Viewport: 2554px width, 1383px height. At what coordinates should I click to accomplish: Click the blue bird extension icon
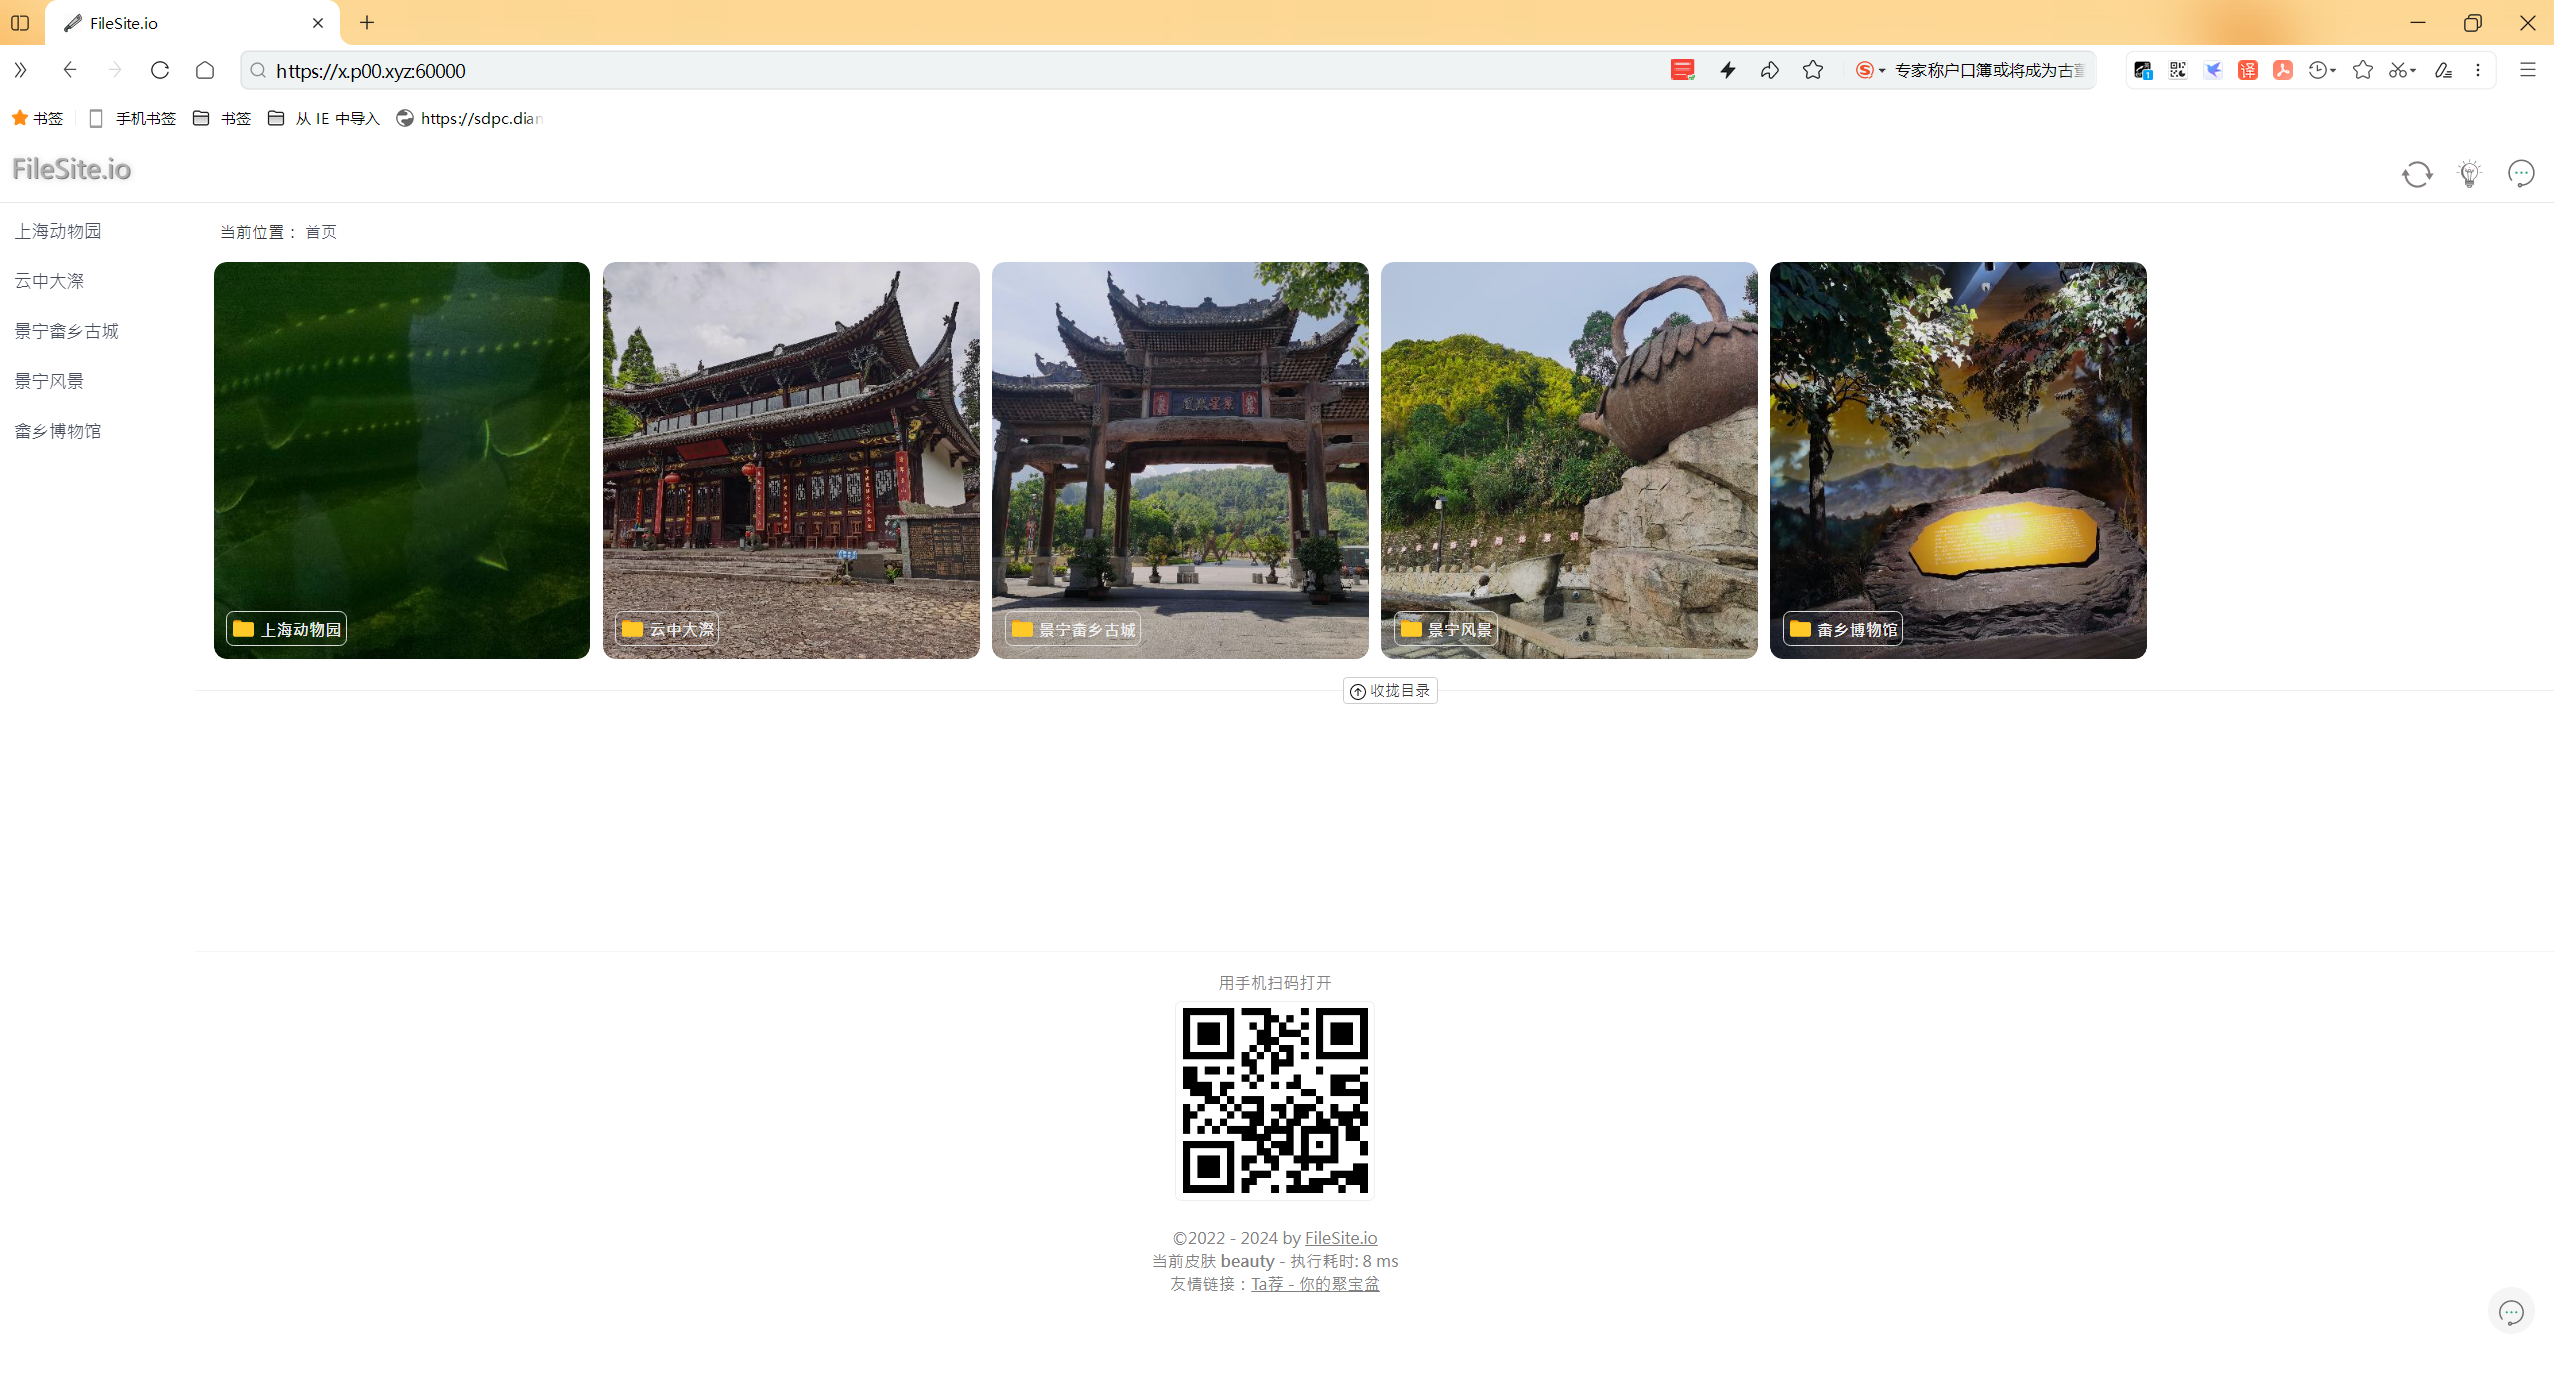click(2213, 70)
